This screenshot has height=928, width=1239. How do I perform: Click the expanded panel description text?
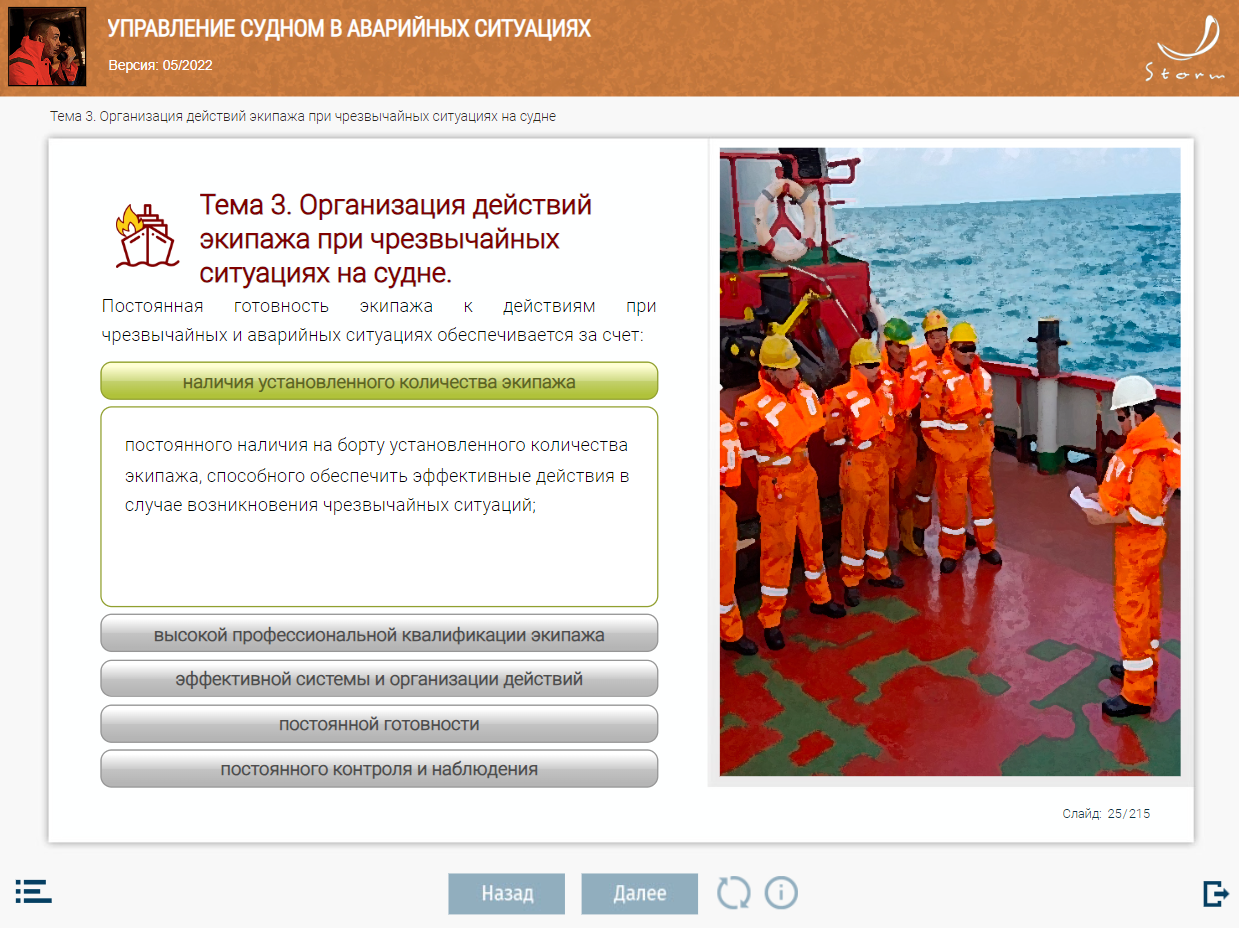tap(377, 475)
